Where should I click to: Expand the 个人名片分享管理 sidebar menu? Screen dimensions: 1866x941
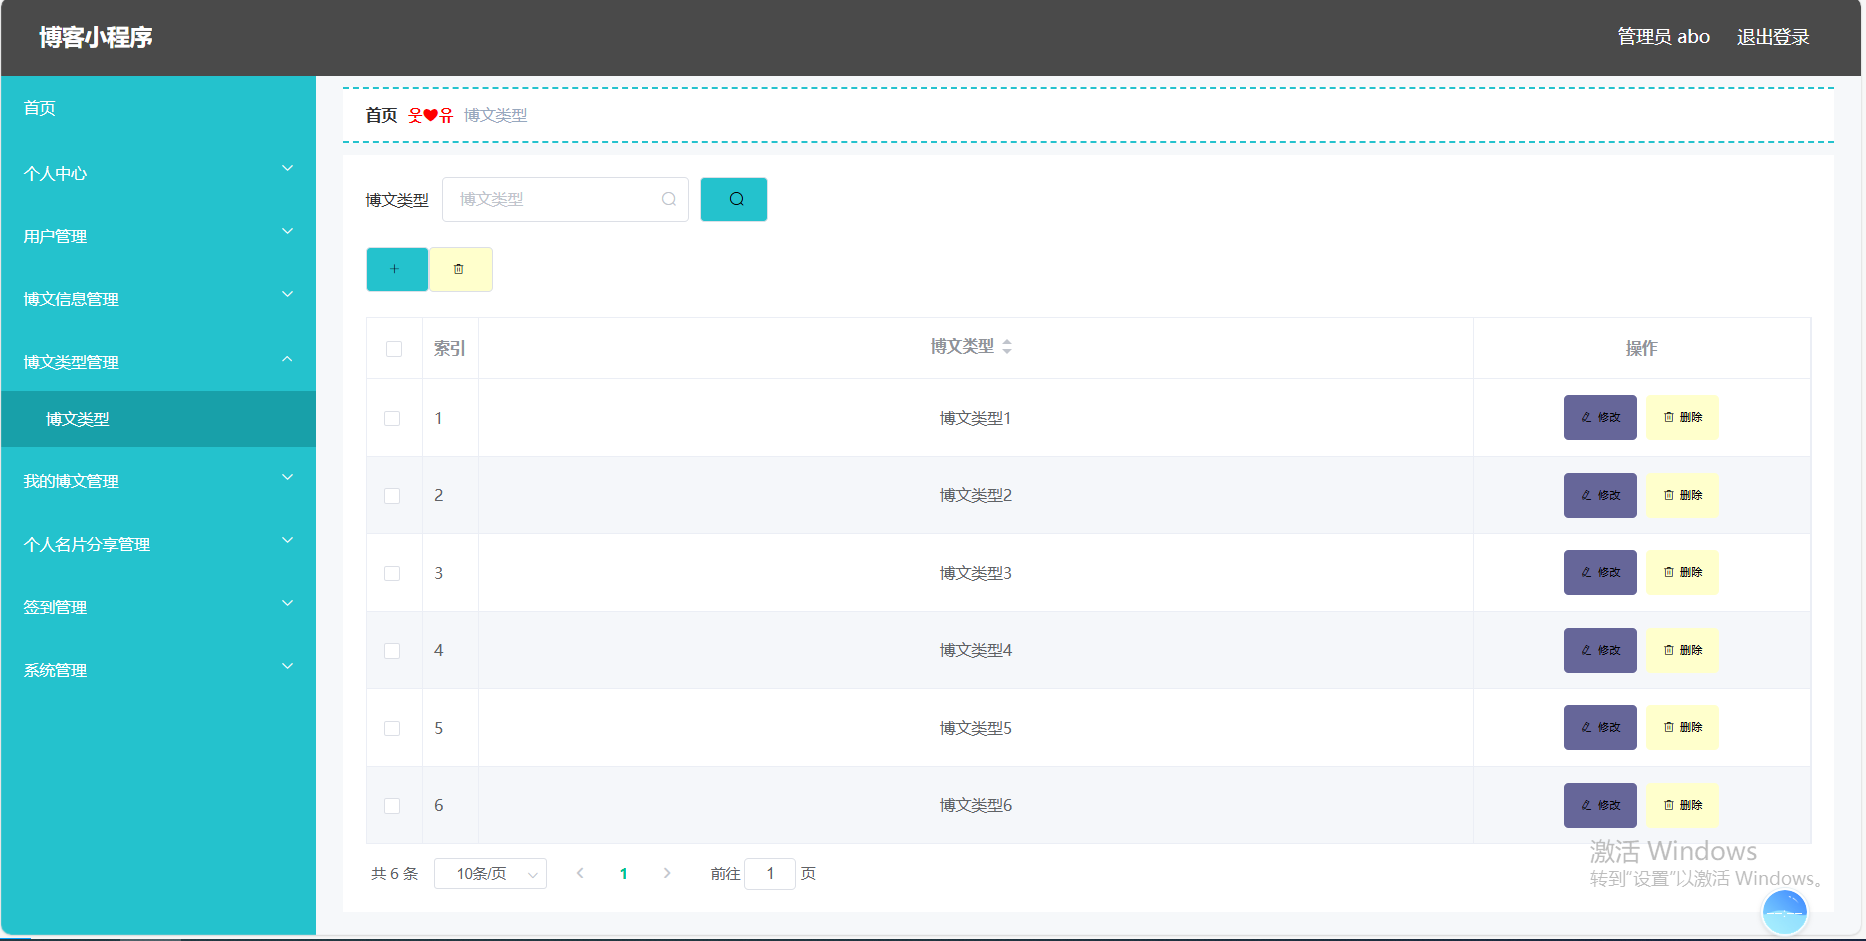pos(158,544)
